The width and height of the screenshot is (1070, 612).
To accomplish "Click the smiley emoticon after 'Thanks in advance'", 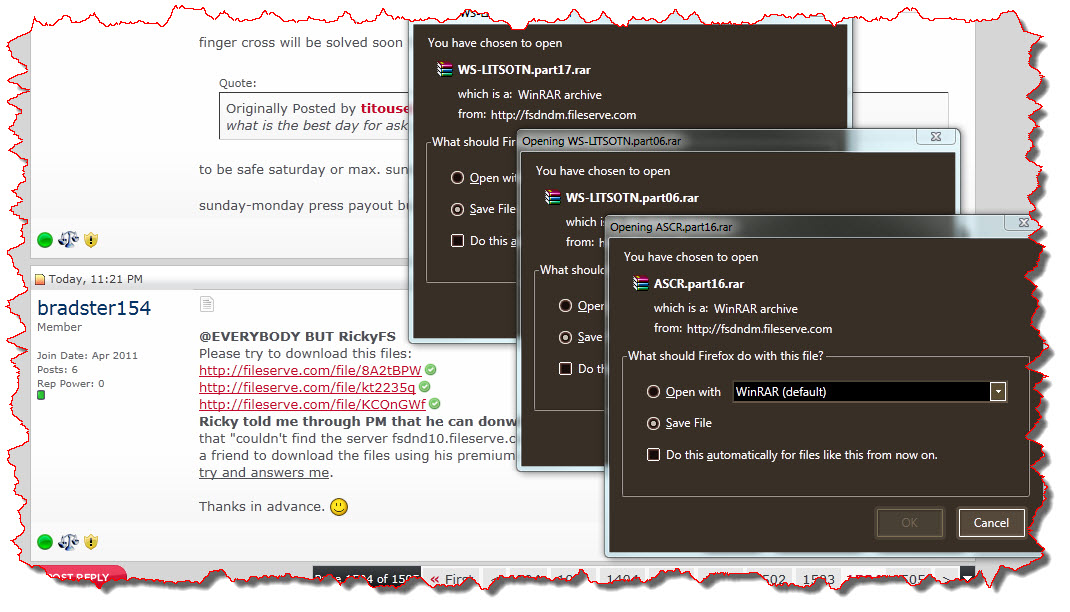I will pos(339,507).
